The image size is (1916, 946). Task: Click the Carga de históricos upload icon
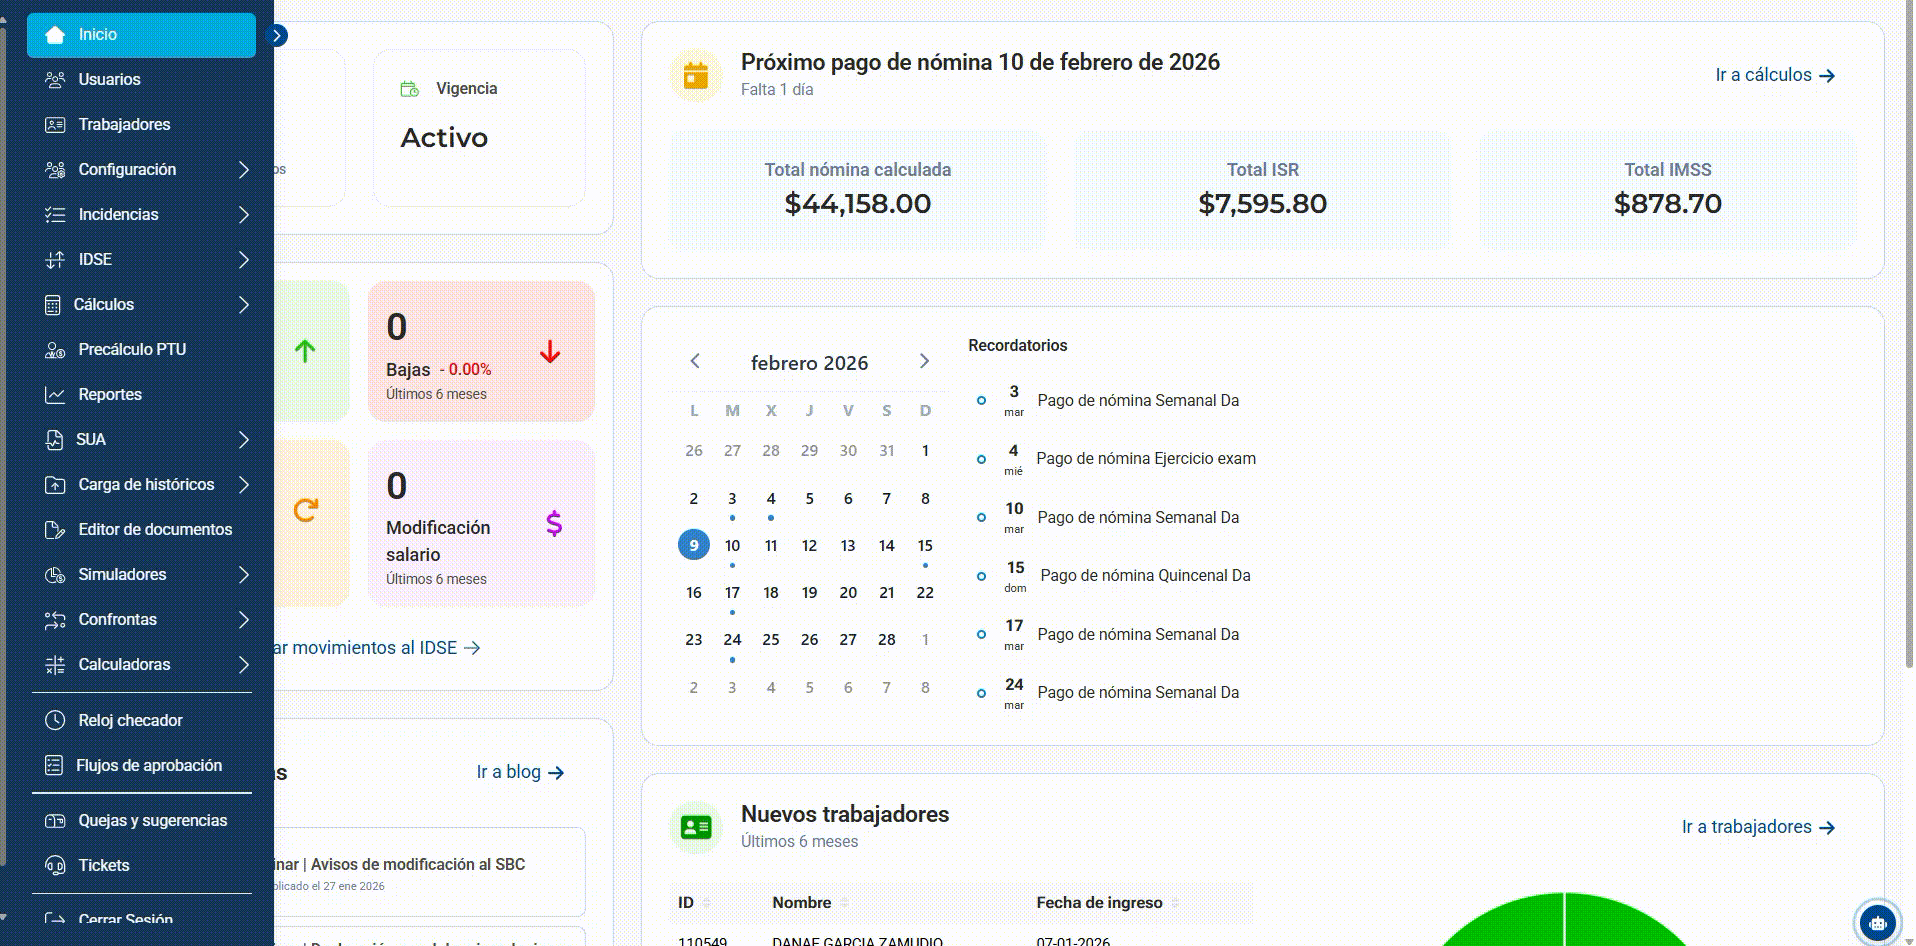pos(55,485)
